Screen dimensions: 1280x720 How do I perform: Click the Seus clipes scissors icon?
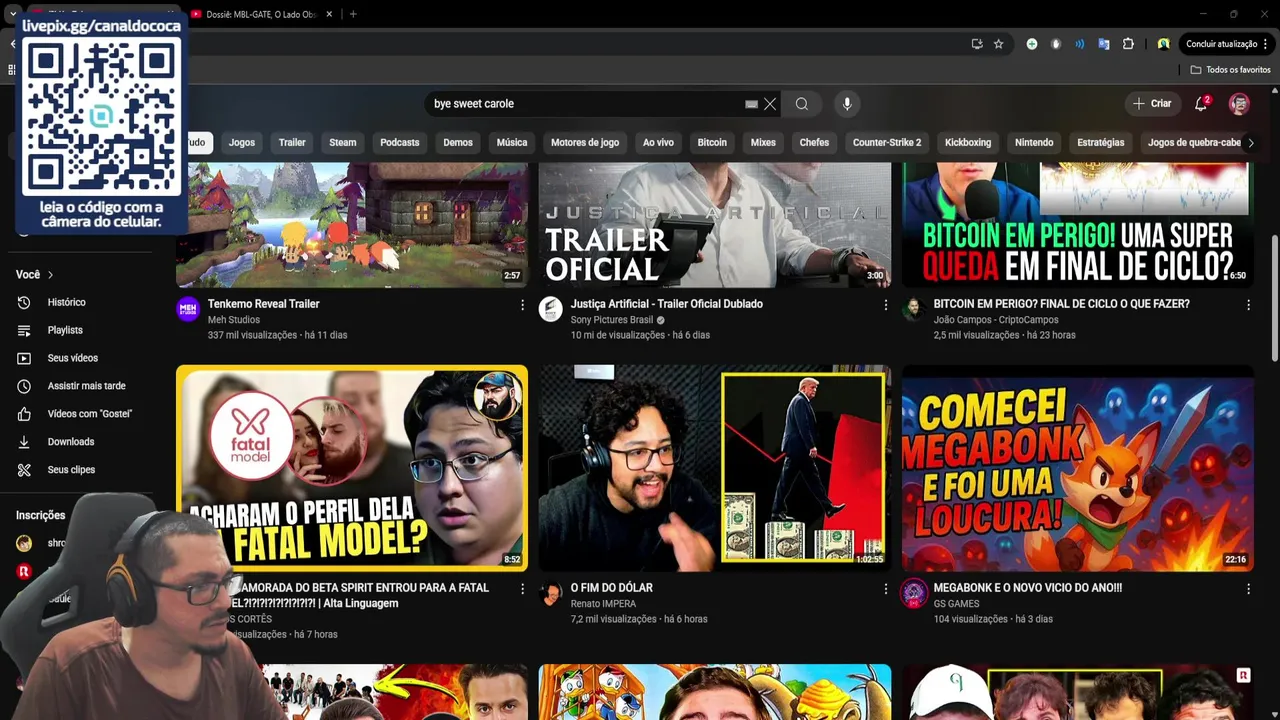pyautogui.click(x=24, y=470)
